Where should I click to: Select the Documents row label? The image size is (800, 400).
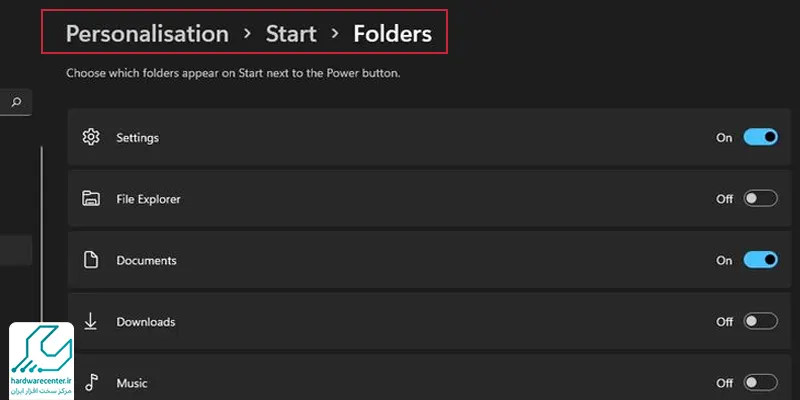pos(146,260)
